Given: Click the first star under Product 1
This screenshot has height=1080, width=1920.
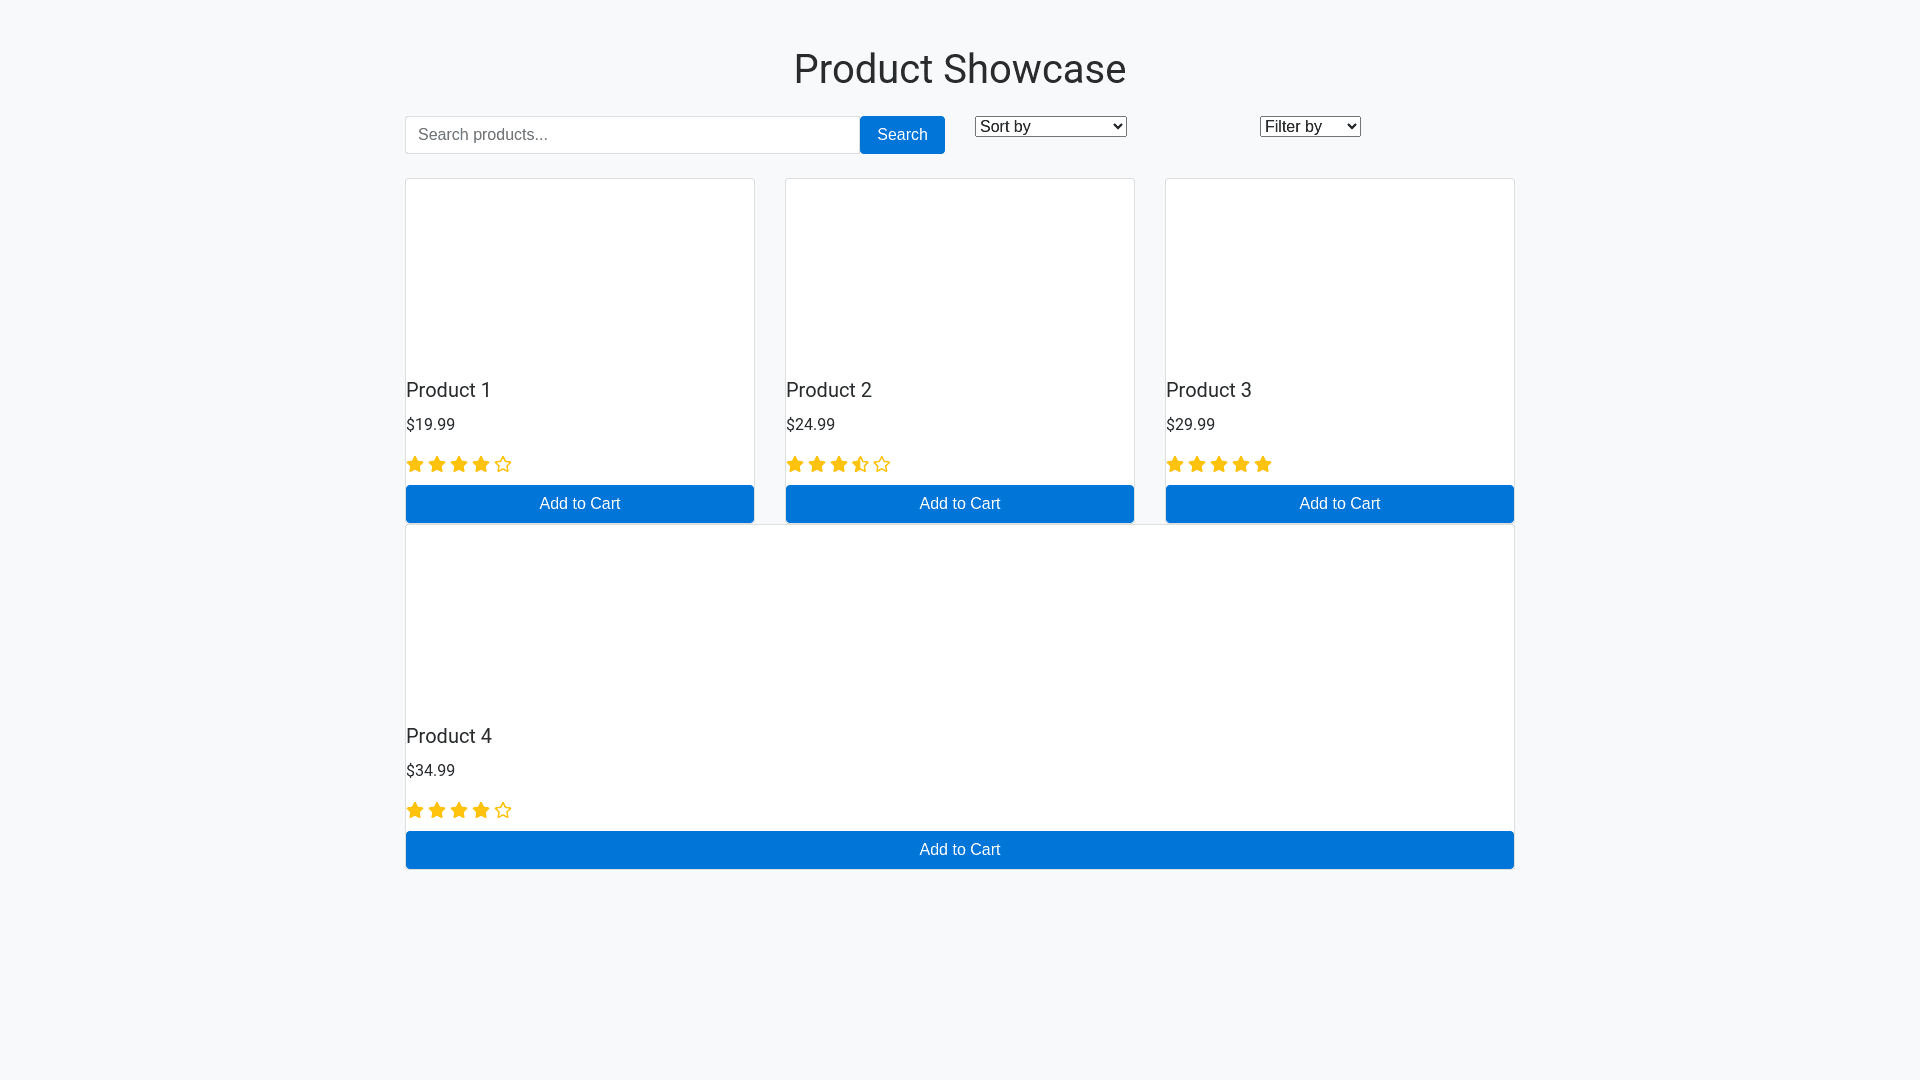Looking at the screenshot, I should [x=415, y=464].
